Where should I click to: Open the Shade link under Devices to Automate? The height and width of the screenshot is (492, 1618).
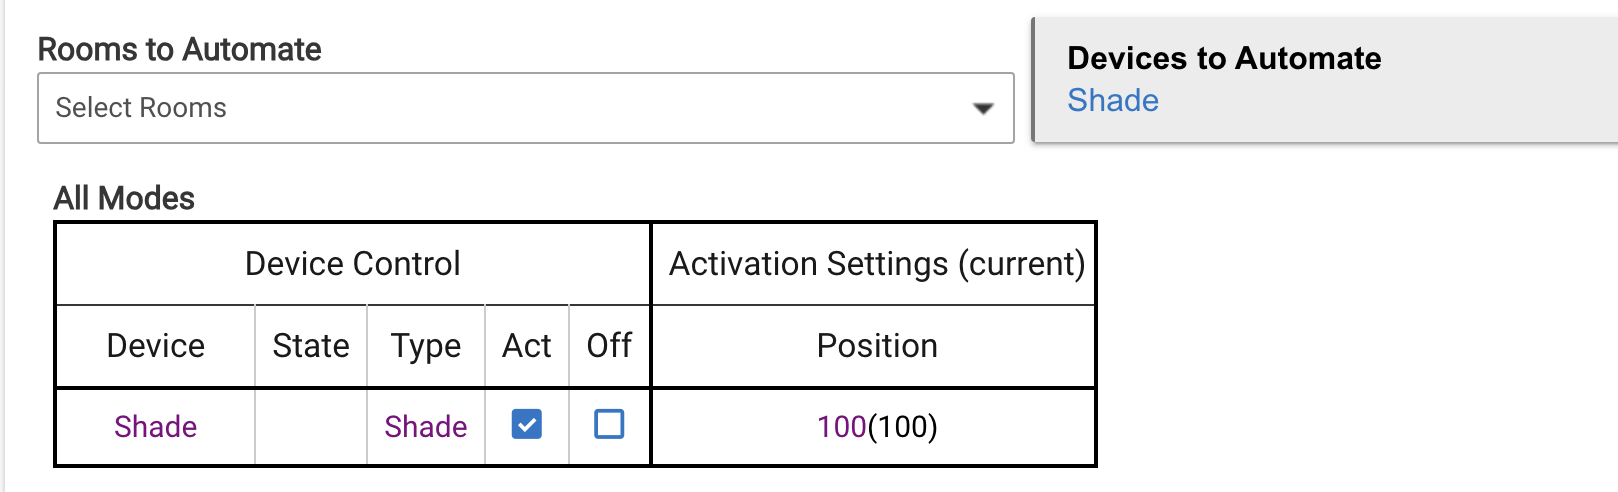1112,101
